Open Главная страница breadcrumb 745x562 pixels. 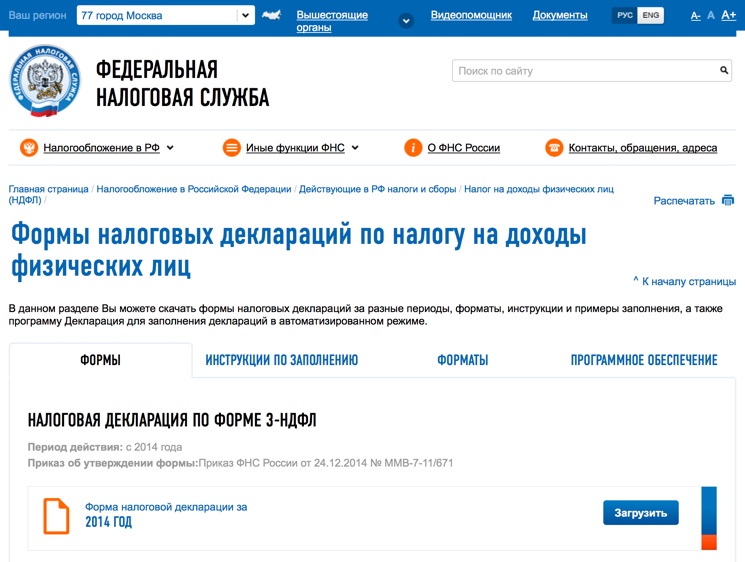click(48, 189)
